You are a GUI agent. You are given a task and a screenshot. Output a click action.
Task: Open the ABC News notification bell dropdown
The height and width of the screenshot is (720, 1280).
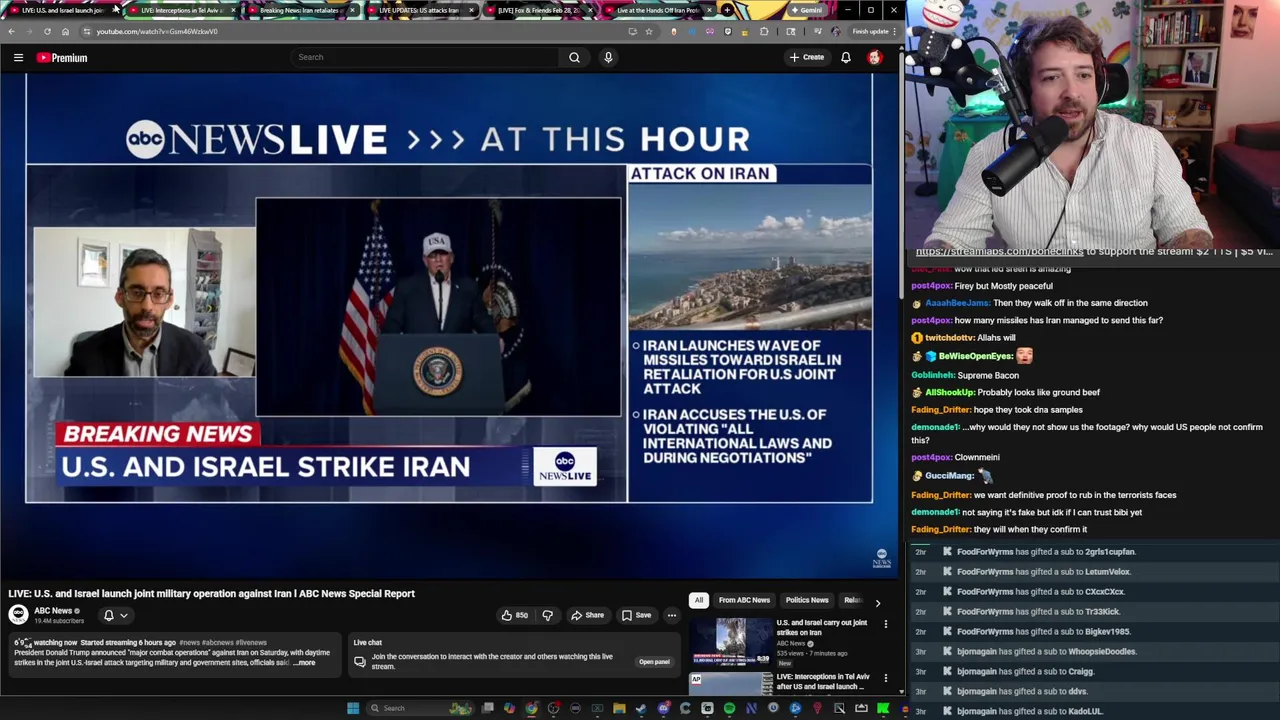(116, 615)
